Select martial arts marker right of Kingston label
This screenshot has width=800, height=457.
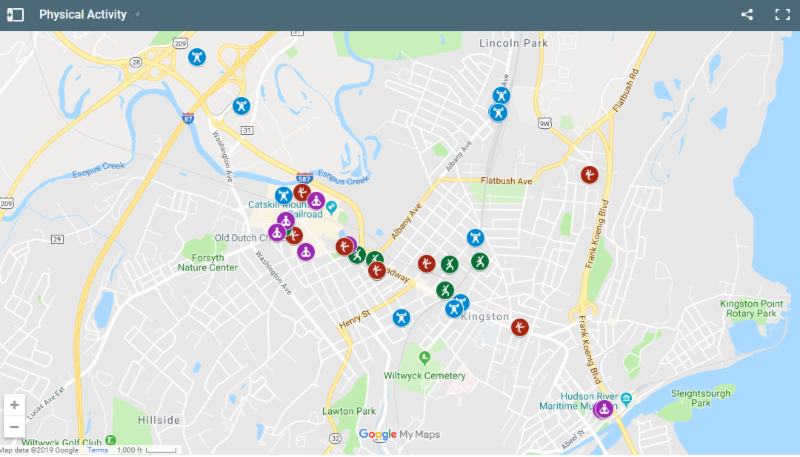click(520, 327)
